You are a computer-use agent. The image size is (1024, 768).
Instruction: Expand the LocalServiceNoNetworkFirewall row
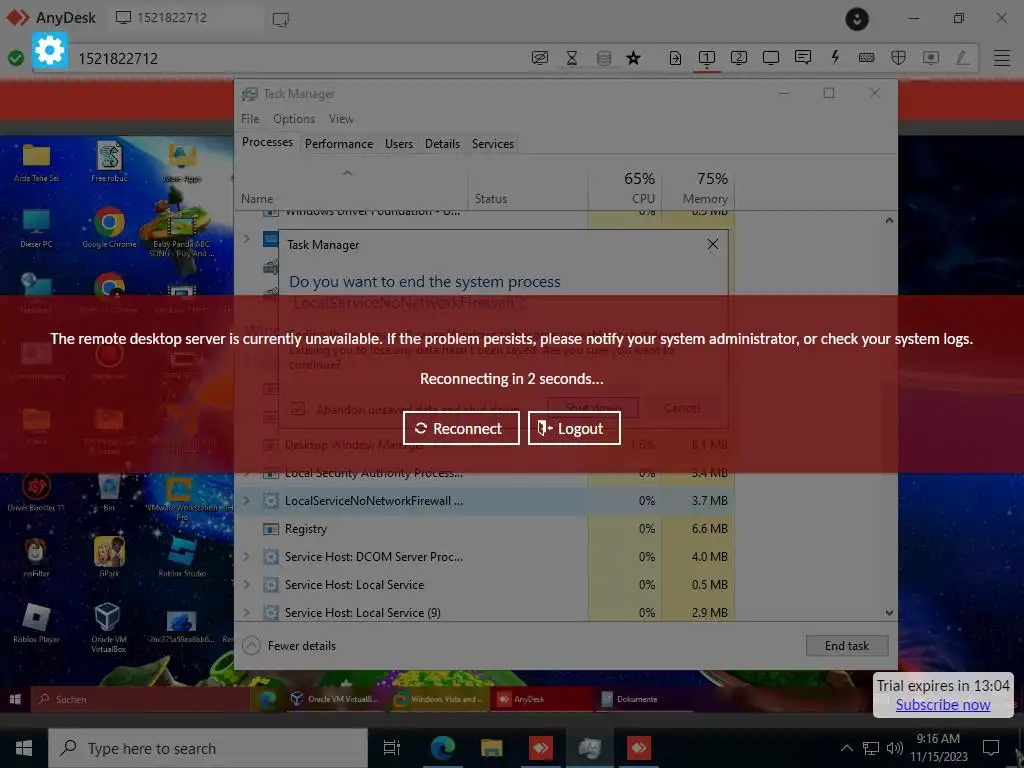(x=247, y=501)
